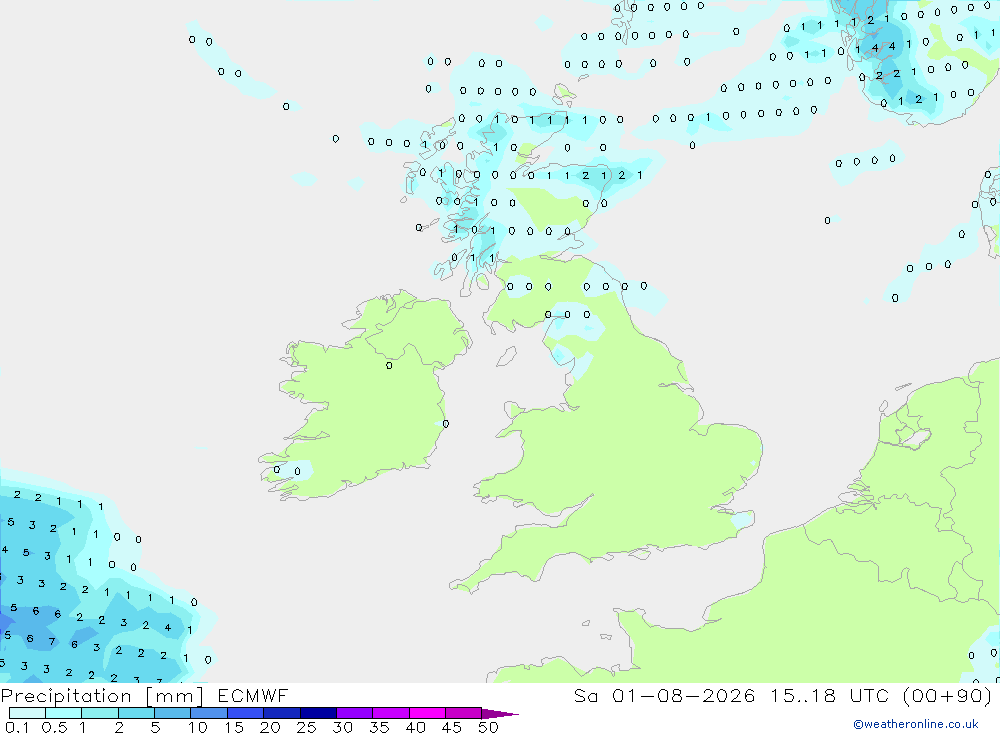Screen dimensions: 1000x733
Task: Click the legend scale label "0.1"
Action: pos(17,727)
